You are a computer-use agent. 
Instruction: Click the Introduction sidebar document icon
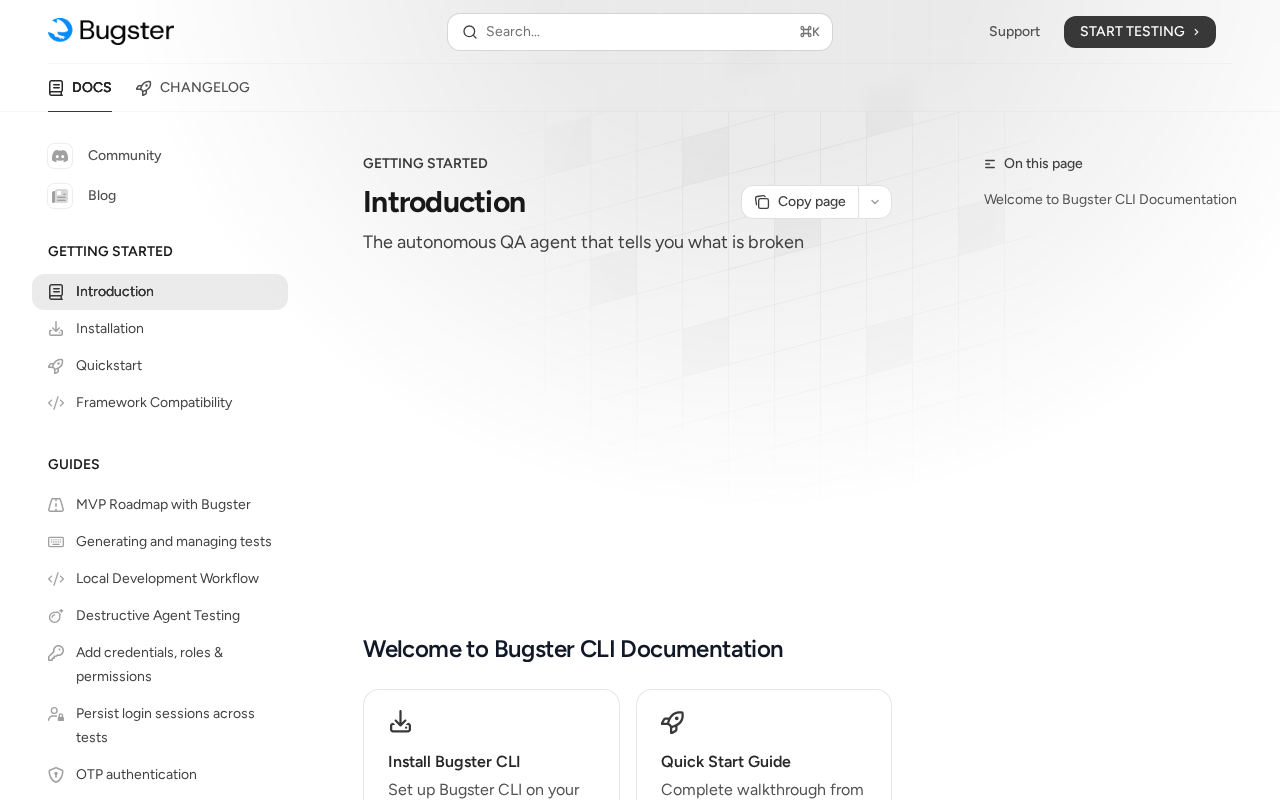click(x=56, y=292)
